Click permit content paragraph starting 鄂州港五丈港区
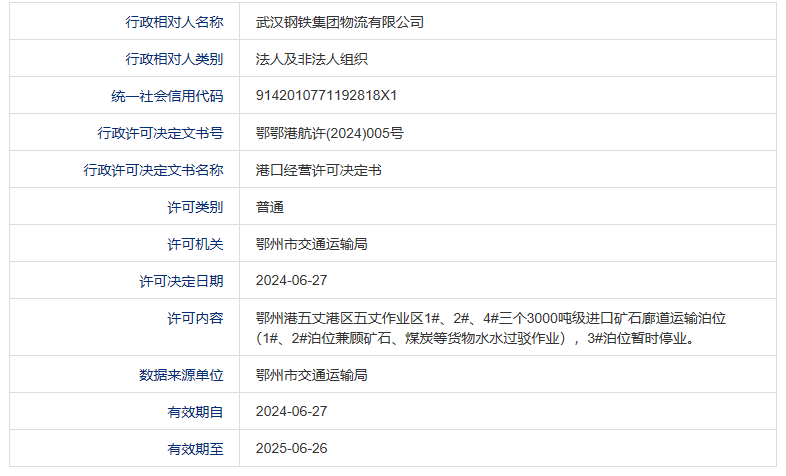786x476 pixels. click(491, 328)
